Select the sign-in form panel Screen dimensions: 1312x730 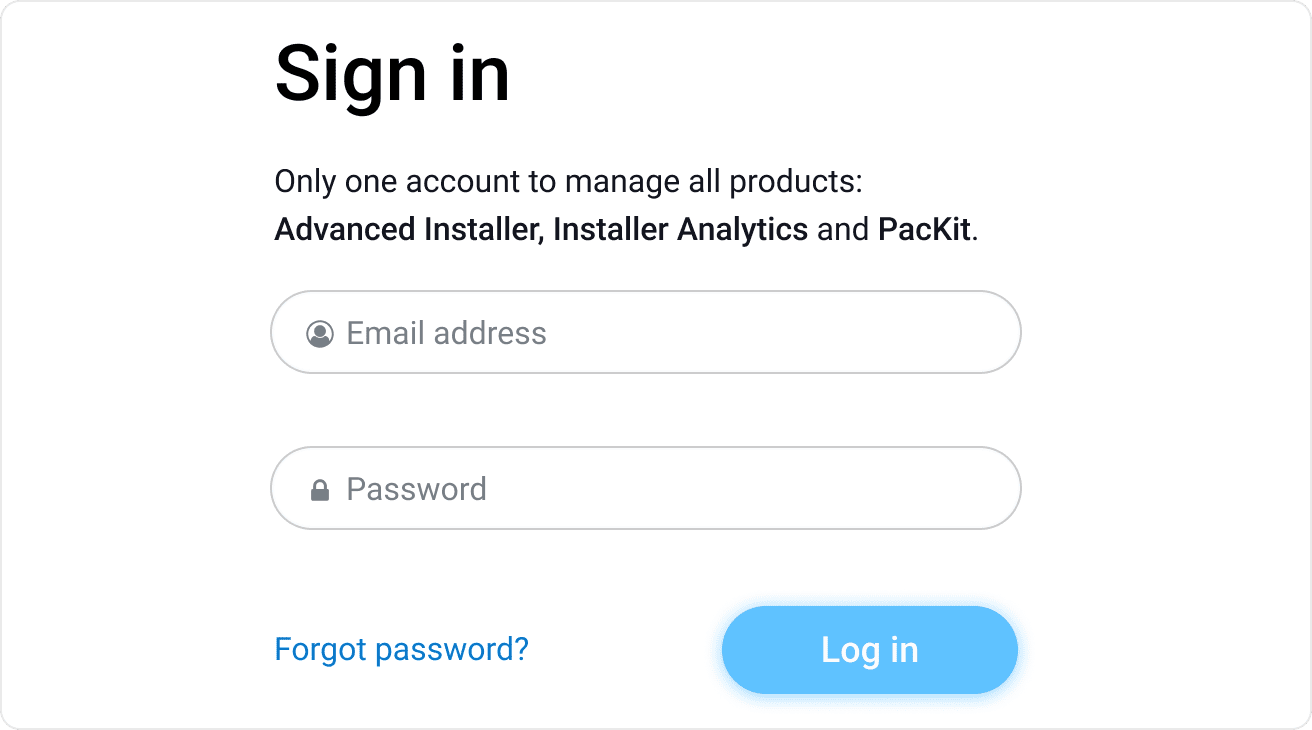click(x=656, y=365)
